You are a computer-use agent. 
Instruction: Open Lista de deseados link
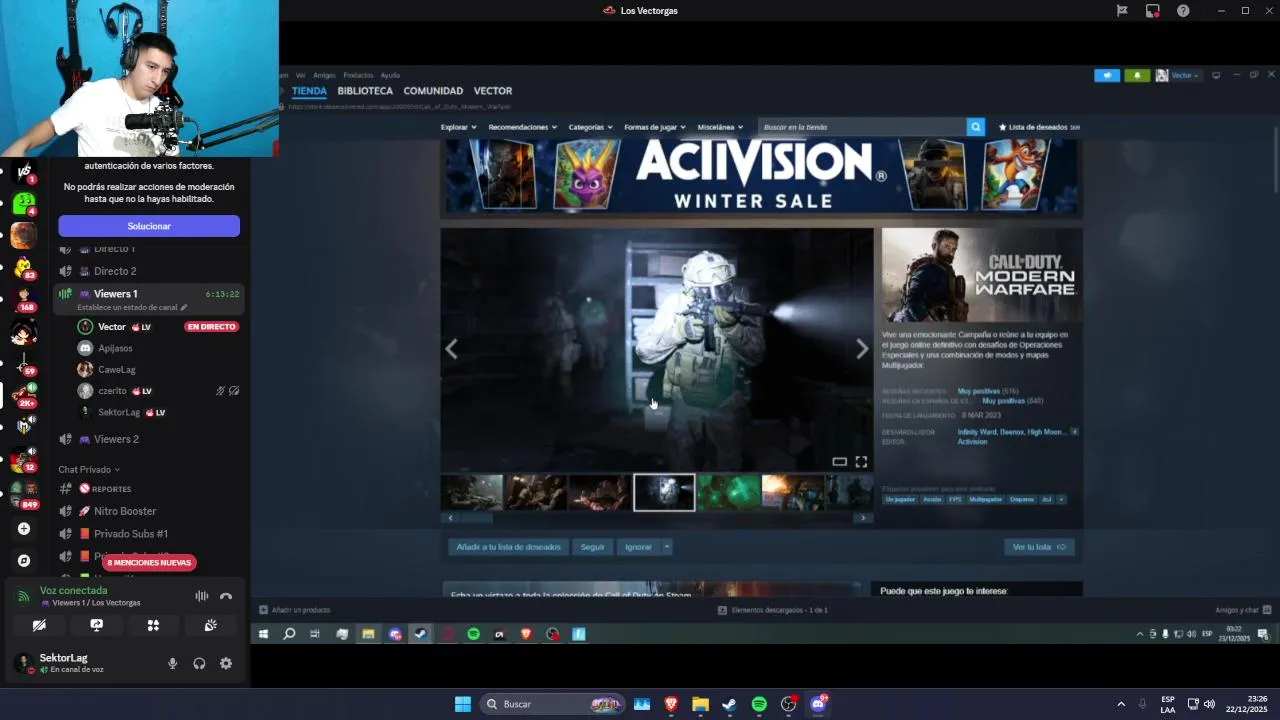[1039, 127]
